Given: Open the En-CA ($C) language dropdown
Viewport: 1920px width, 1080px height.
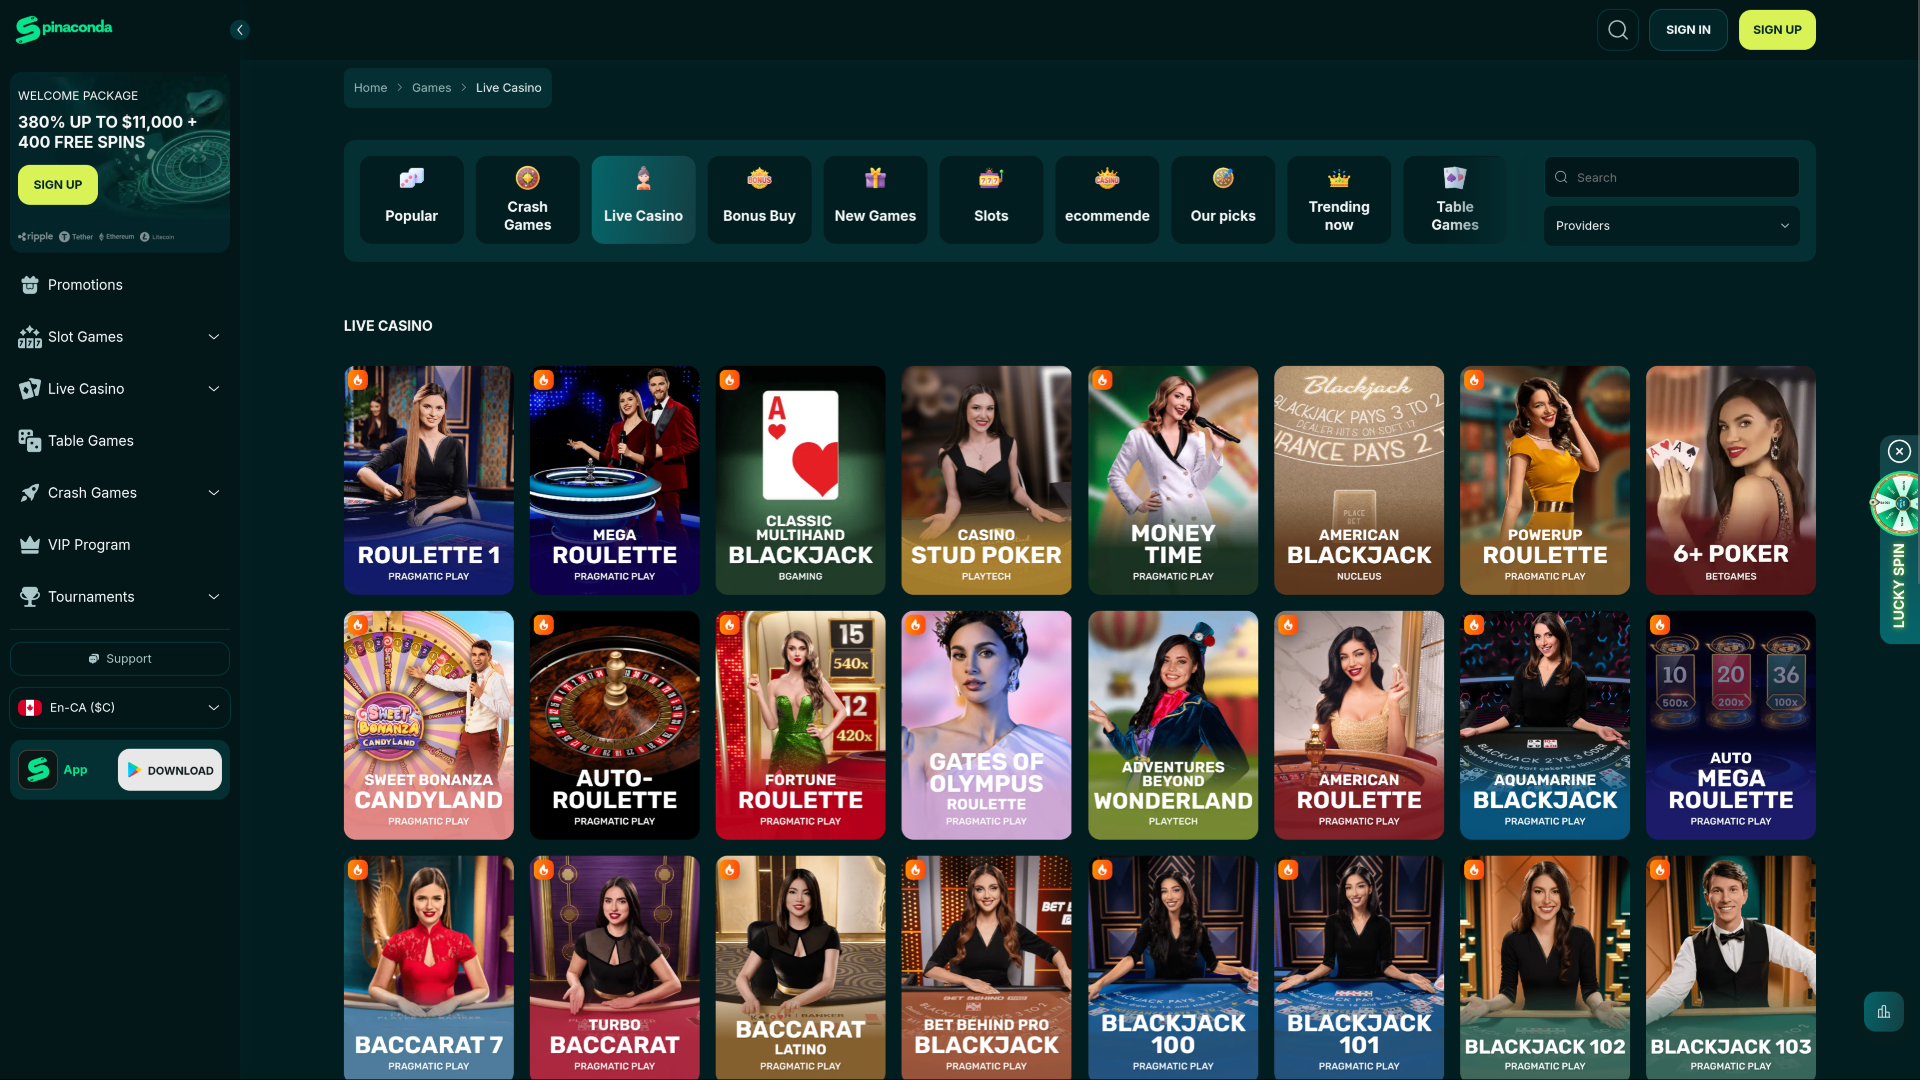Looking at the screenshot, I should click(x=120, y=708).
